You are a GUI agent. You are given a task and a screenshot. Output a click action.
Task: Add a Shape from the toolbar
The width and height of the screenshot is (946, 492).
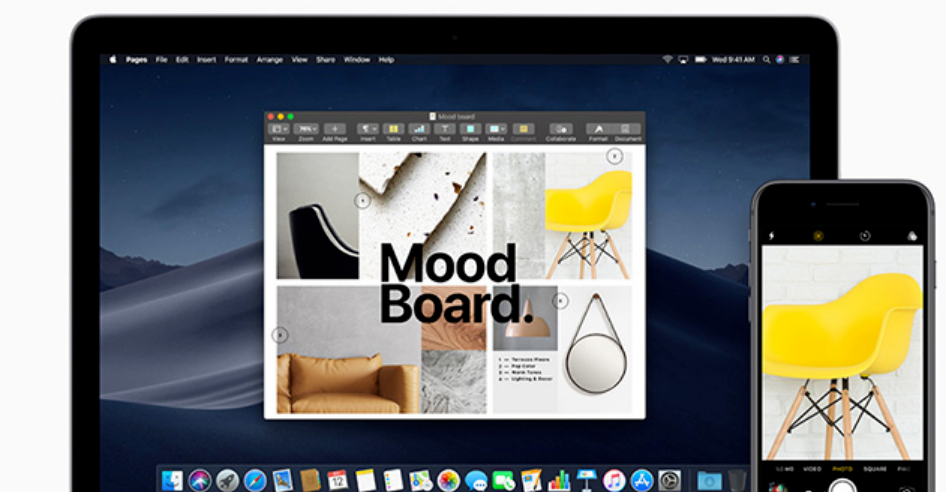tap(470, 129)
